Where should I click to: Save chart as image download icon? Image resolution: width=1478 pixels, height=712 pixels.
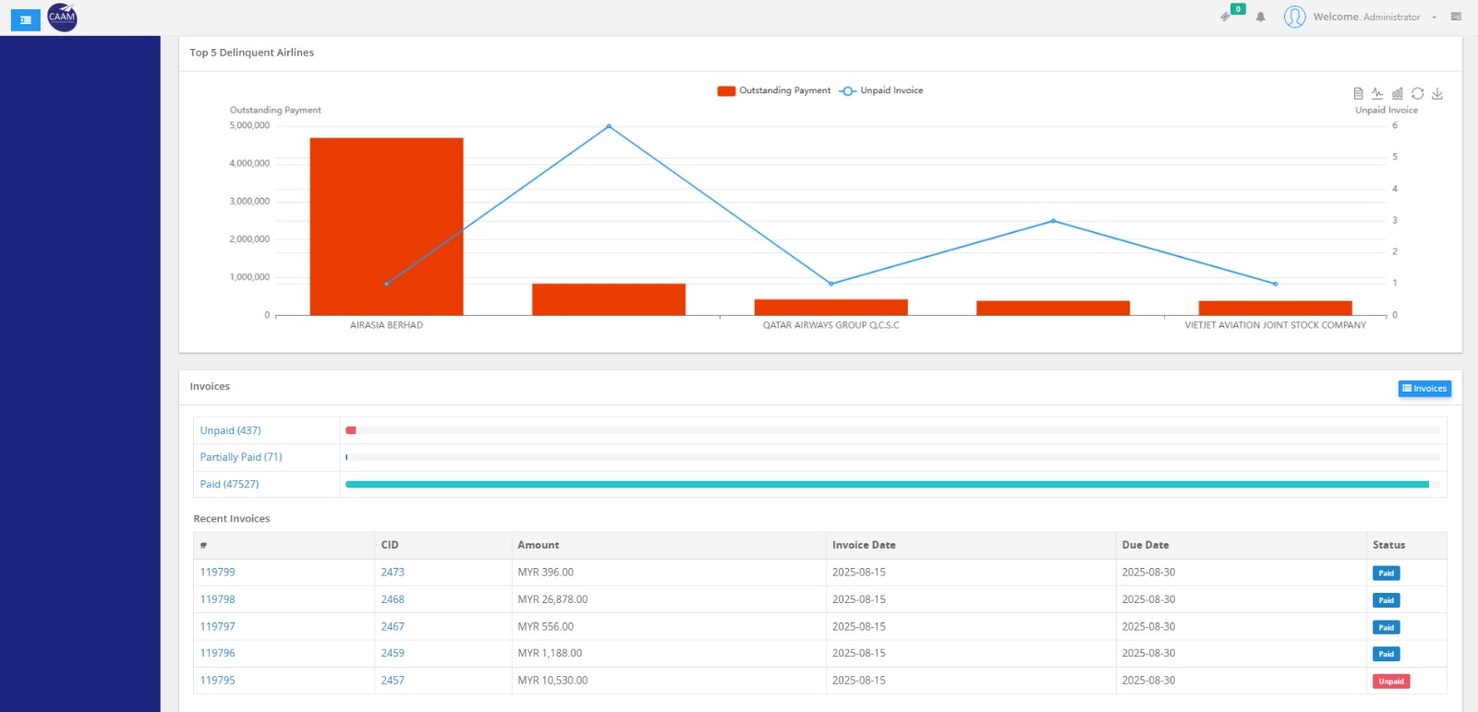[x=1437, y=94]
